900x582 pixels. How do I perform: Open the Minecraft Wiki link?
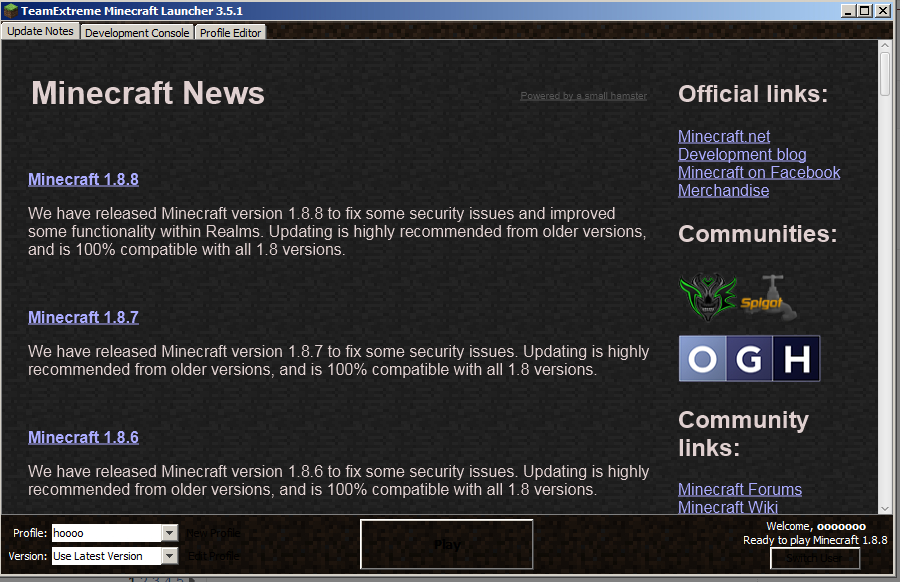point(728,507)
